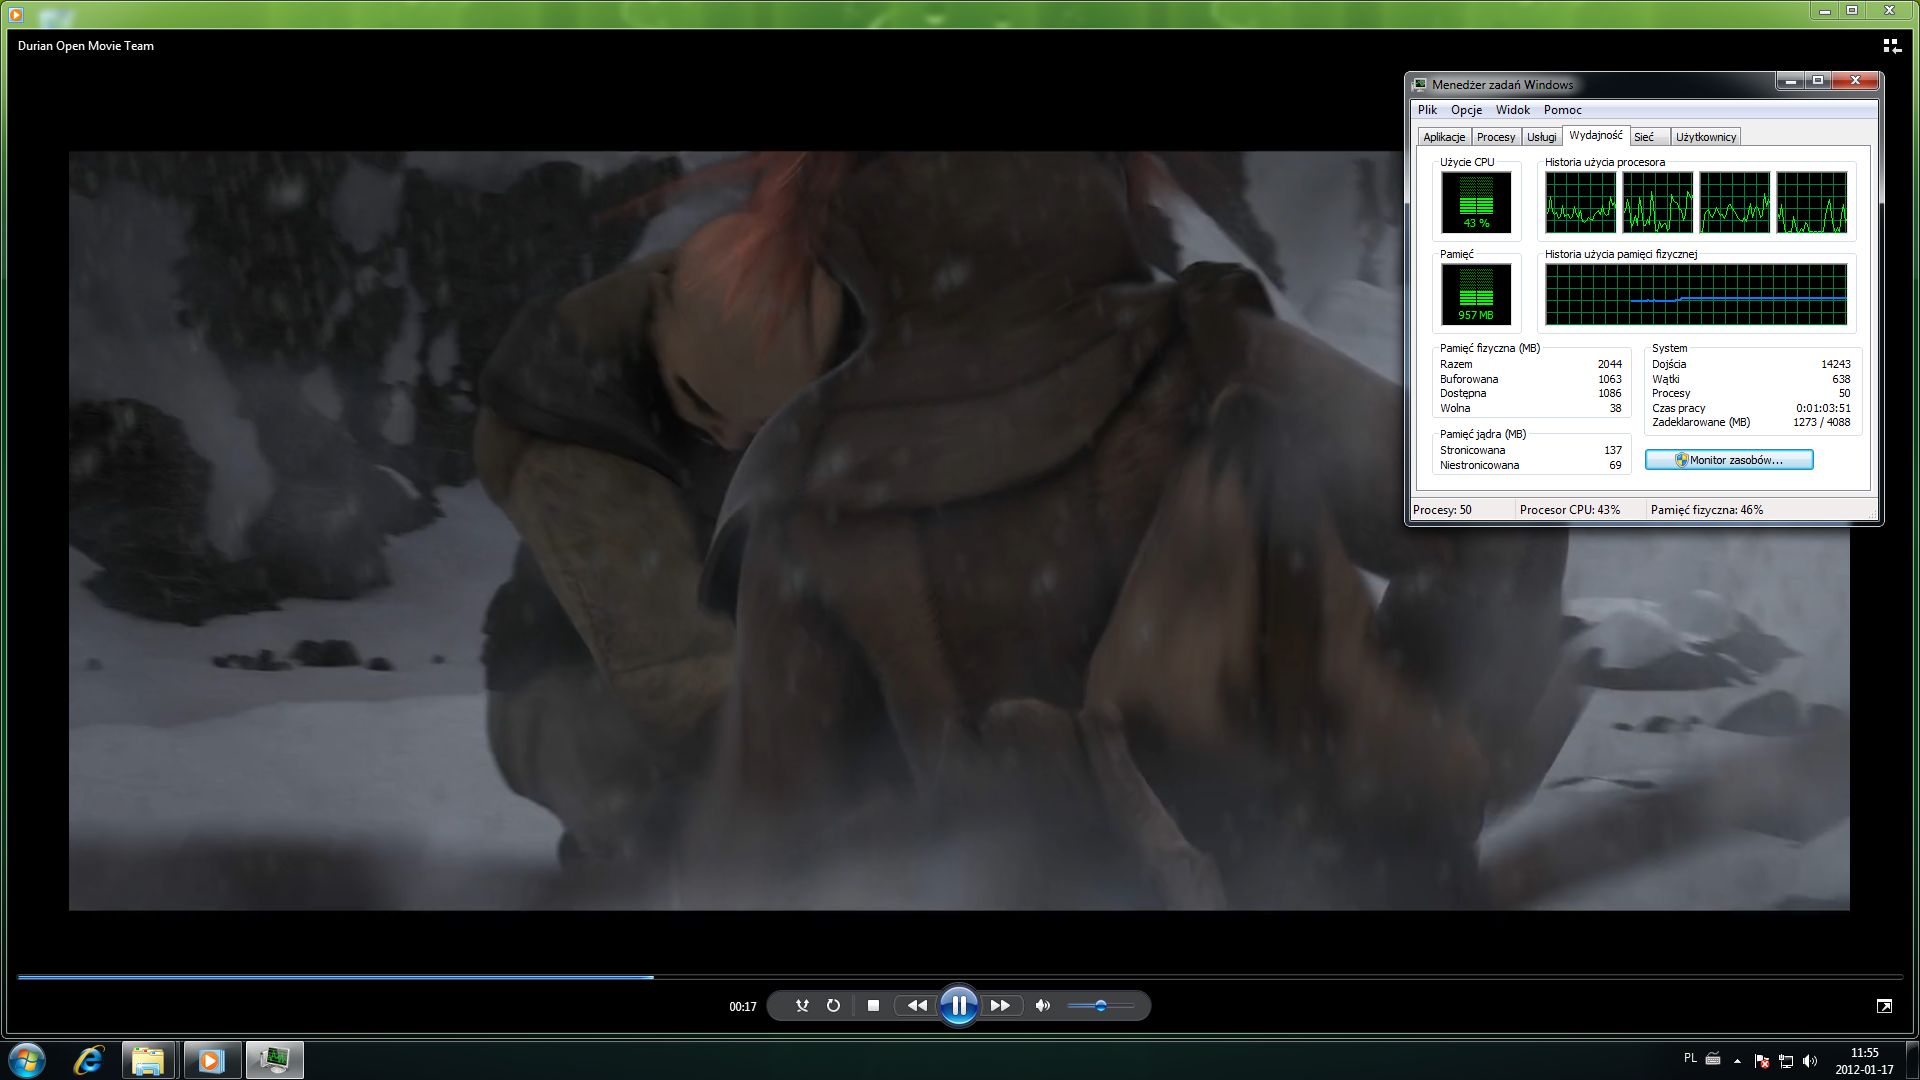Open the Opcje menu
The height and width of the screenshot is (1080, 1920).
click(1466, 110)
